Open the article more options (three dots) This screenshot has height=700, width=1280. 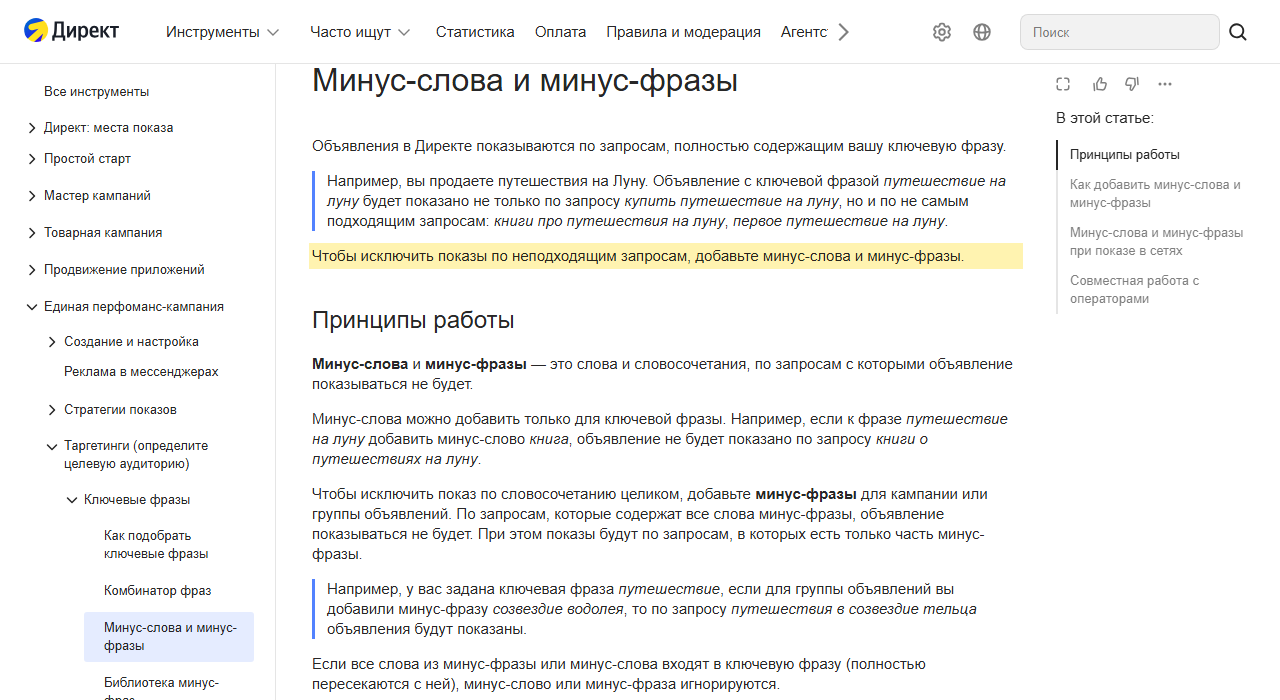pyautogui.click(x=1165, y=84)
